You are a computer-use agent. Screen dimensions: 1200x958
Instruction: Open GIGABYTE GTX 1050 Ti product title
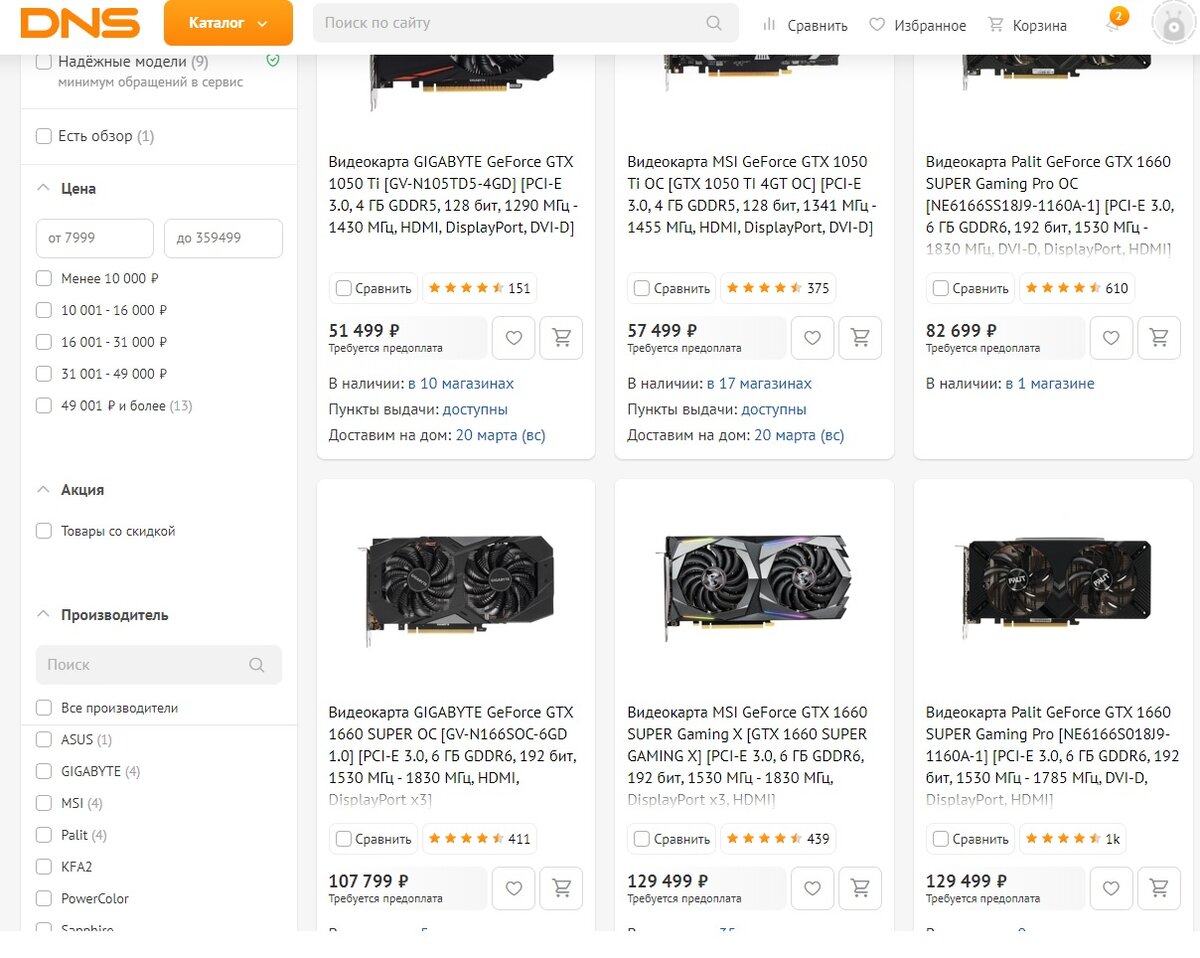pos(454,195)
